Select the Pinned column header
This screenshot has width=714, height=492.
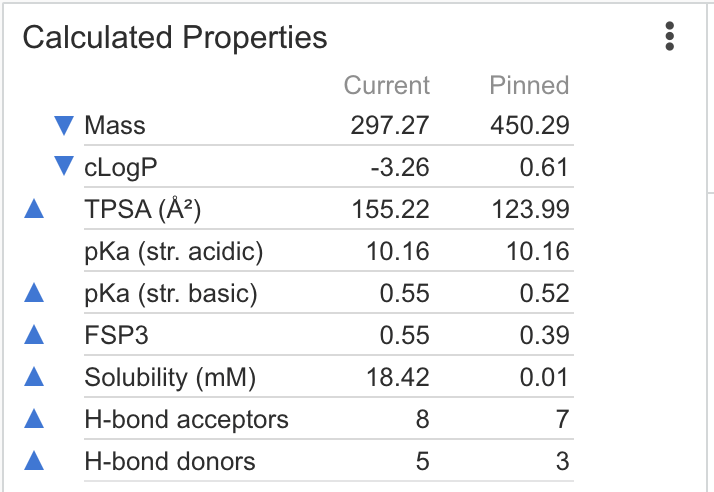point(529,85)
